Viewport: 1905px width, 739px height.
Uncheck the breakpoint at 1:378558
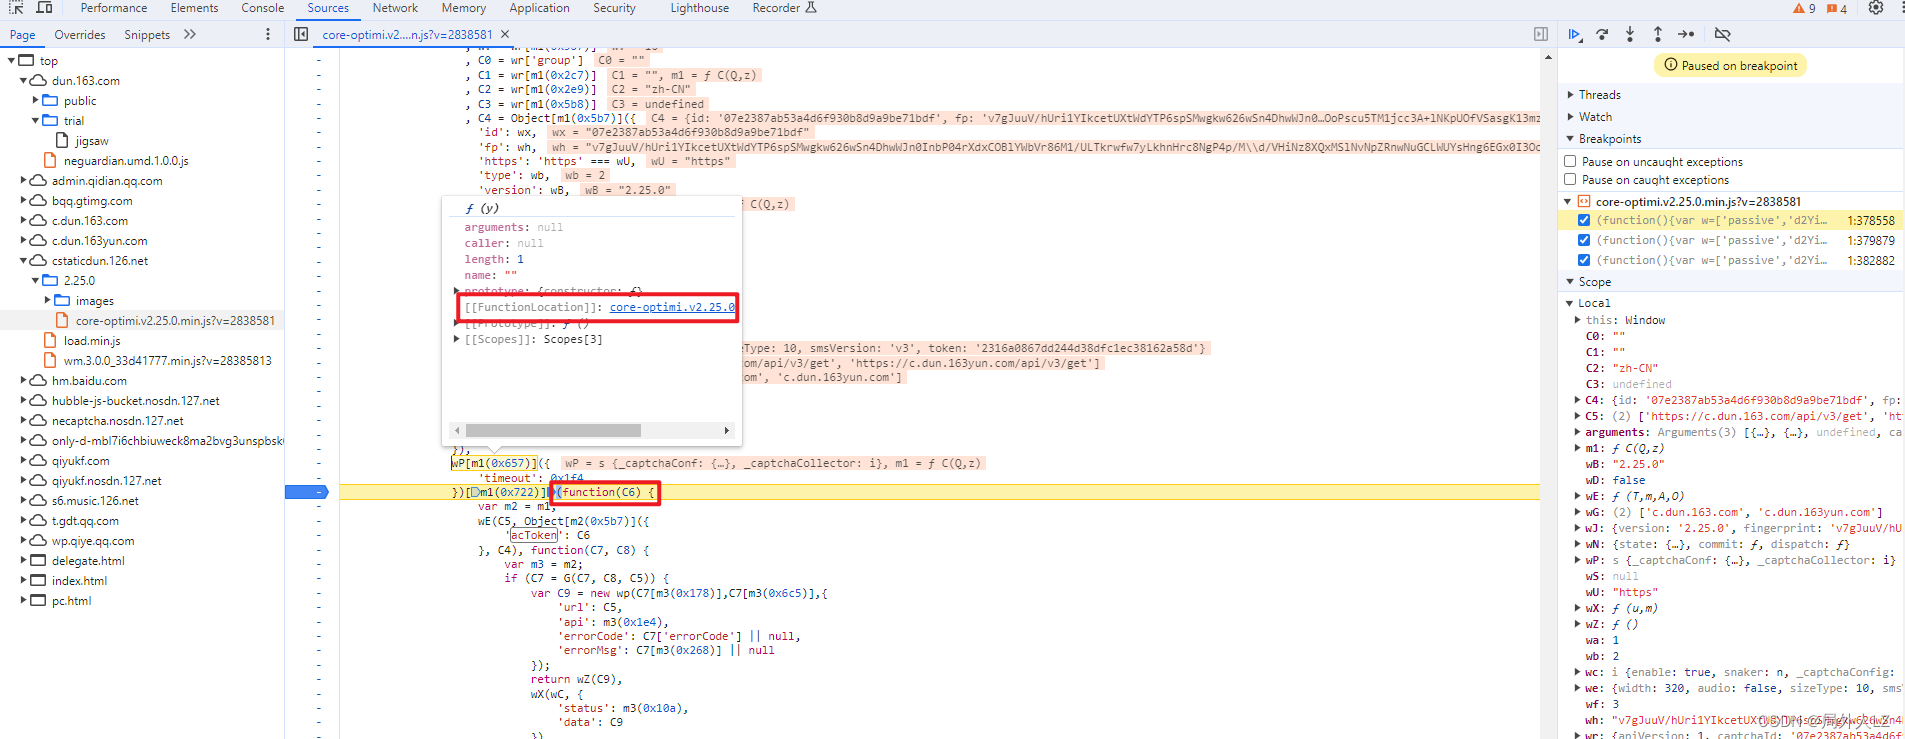point(1584,220)
